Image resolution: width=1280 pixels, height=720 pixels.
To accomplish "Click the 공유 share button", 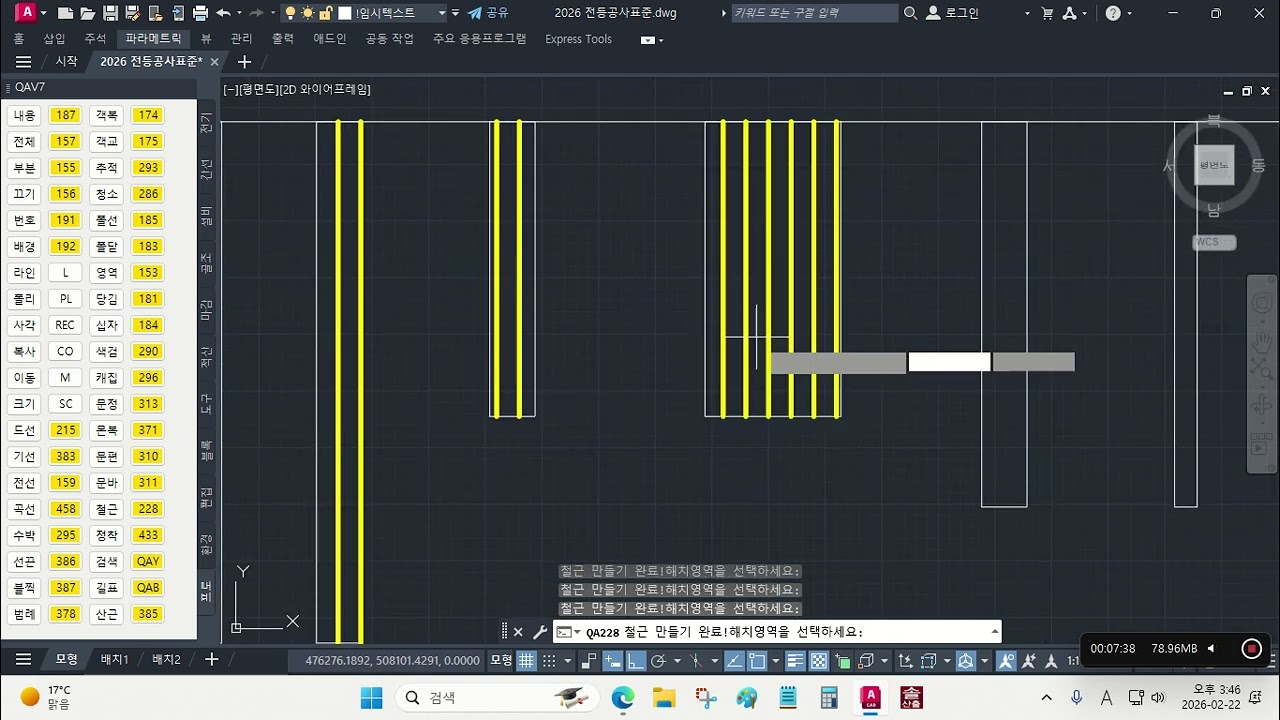I will pos(488,13).
